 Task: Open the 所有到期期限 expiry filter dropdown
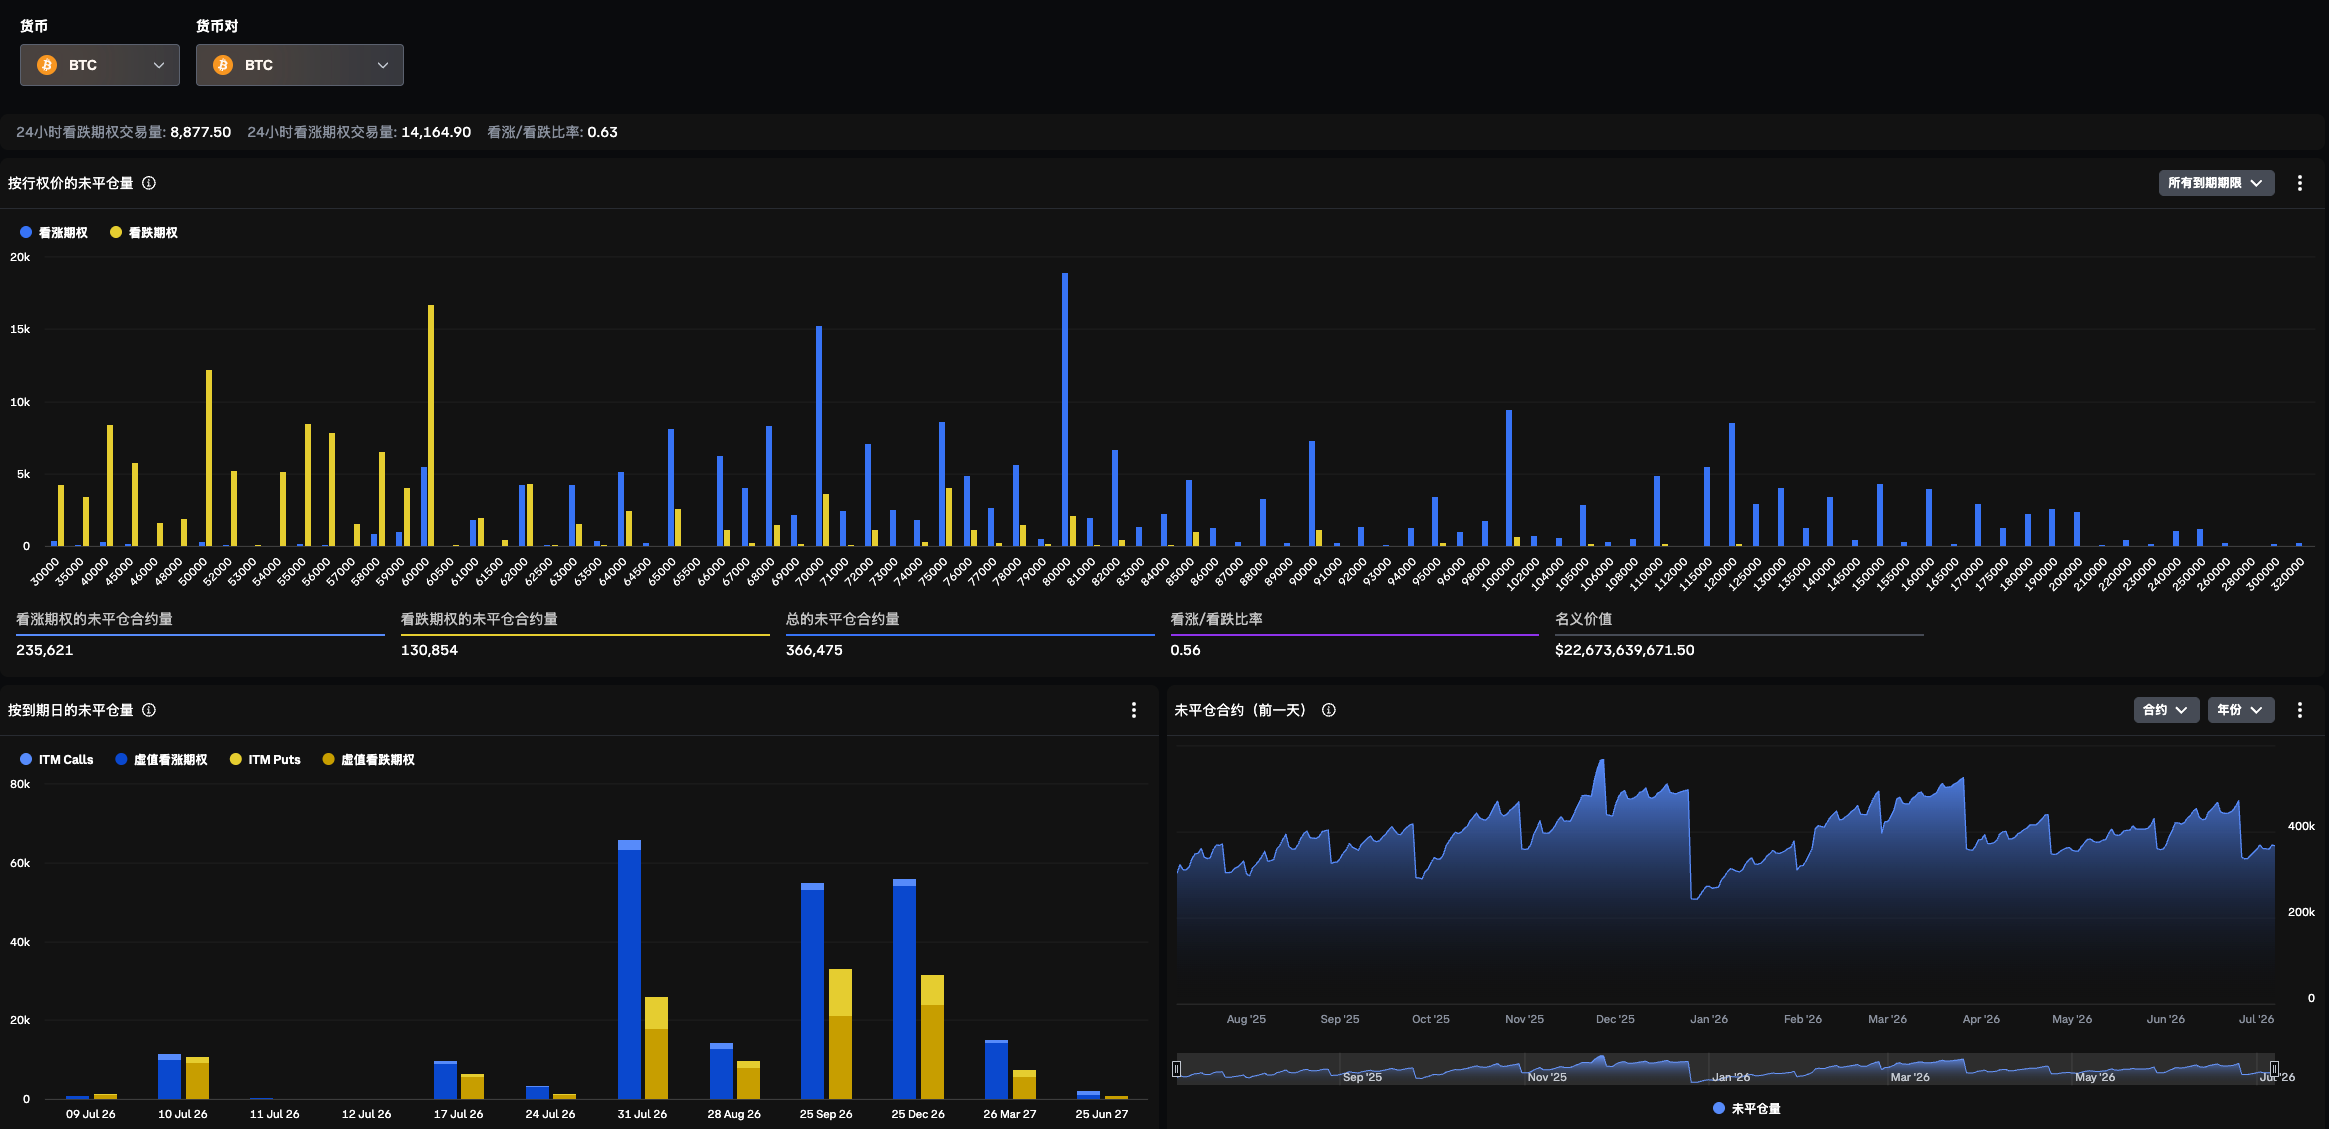point(2216,183)
